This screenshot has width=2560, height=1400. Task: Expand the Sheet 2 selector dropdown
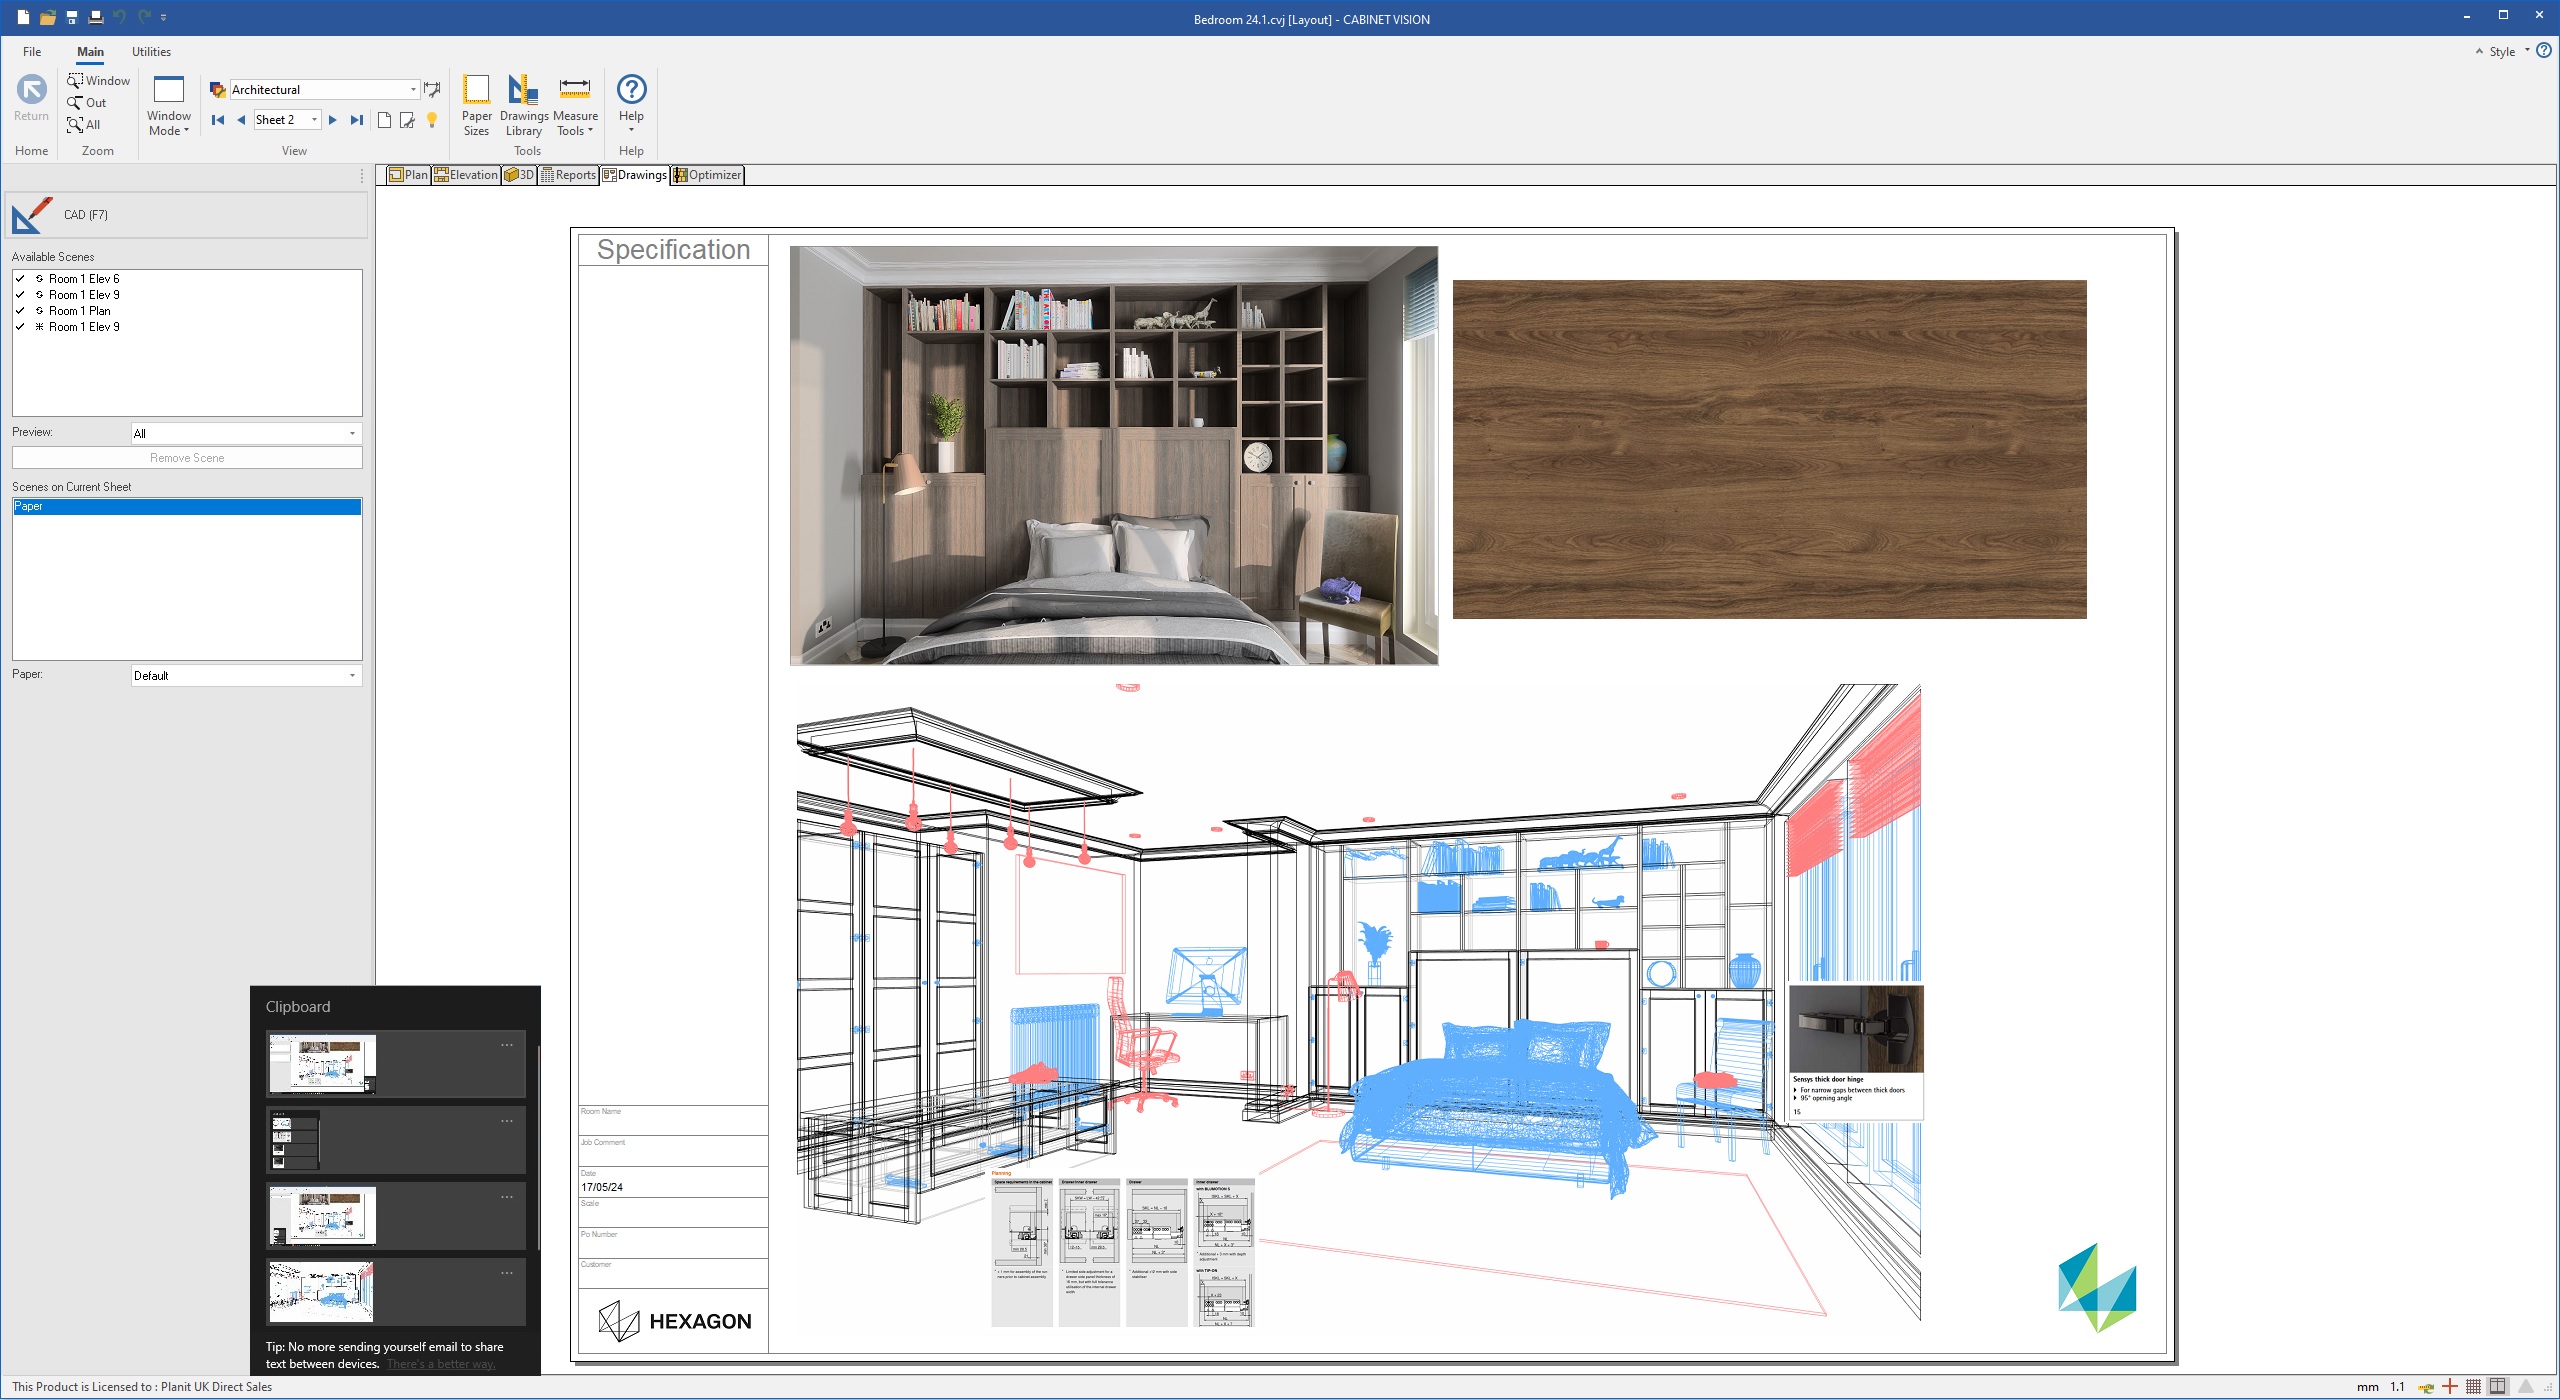click(314, 120)
